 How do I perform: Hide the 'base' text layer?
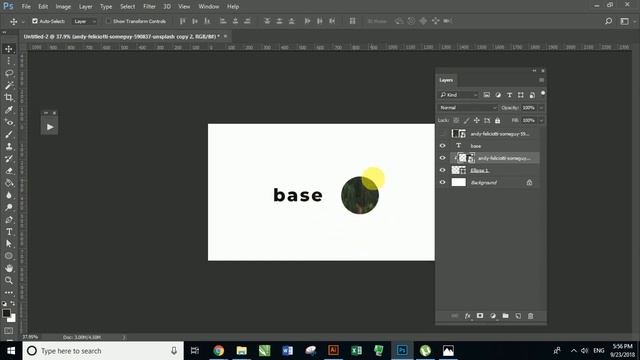[x=442, y=146]
